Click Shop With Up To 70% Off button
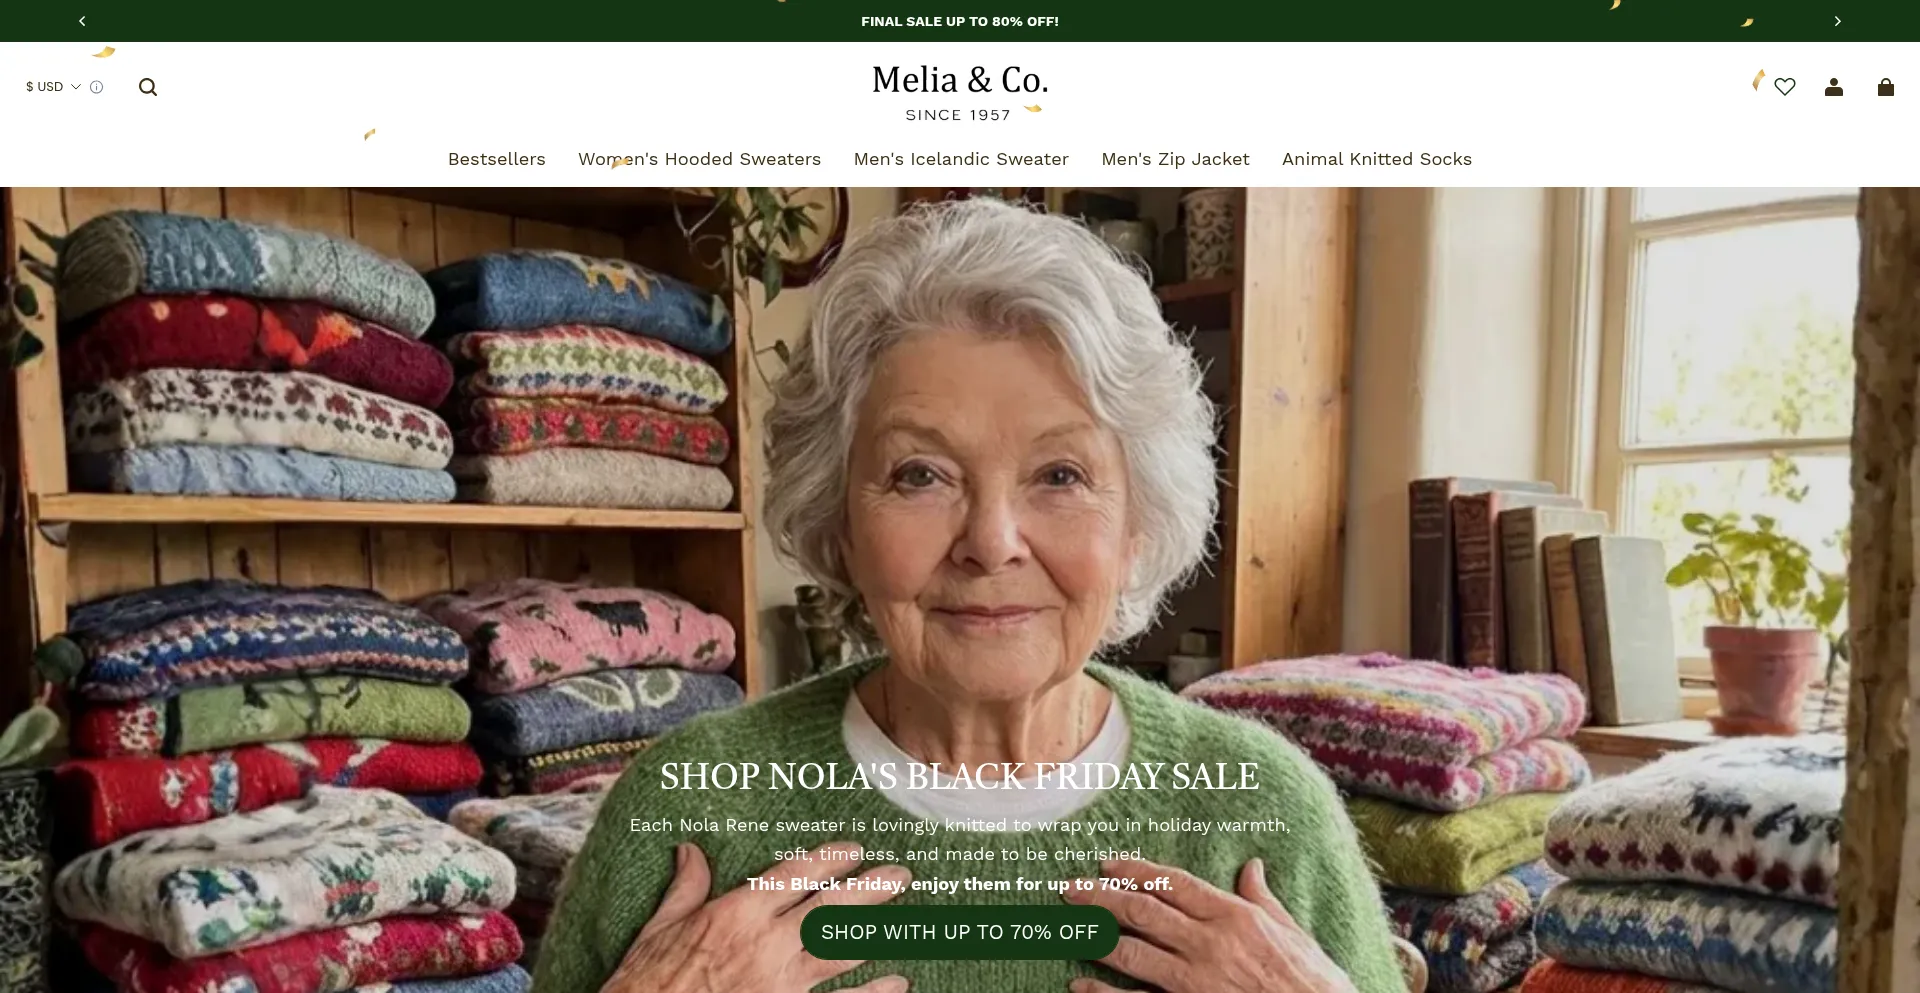The image size is (1920, 993). [x=960, y=932]
